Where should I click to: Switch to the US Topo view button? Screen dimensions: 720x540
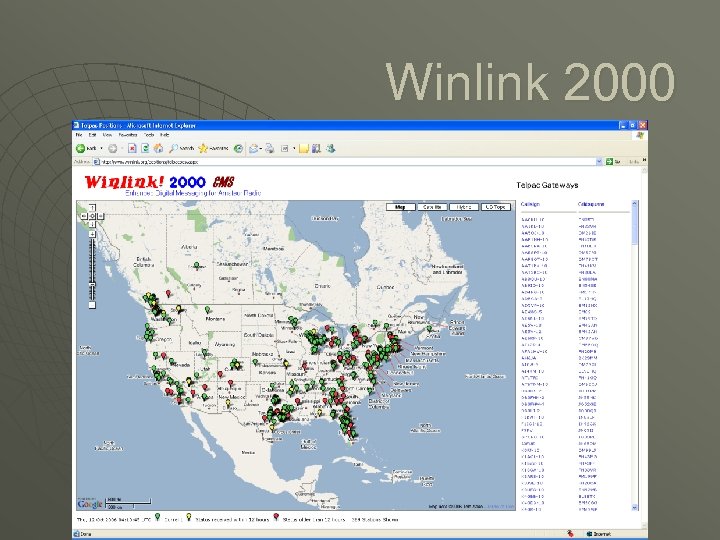496,207
